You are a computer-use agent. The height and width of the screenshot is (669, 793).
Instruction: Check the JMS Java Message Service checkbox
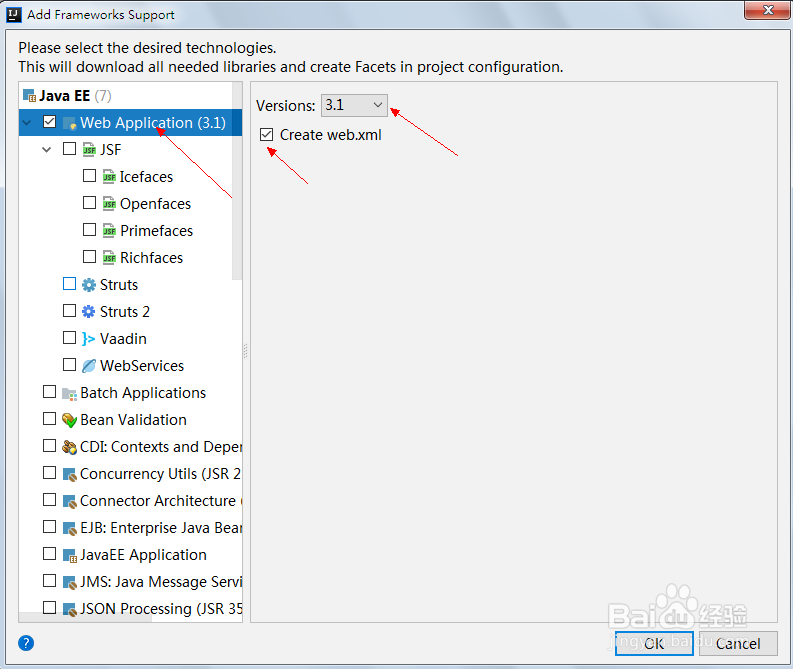click(50, 581)
